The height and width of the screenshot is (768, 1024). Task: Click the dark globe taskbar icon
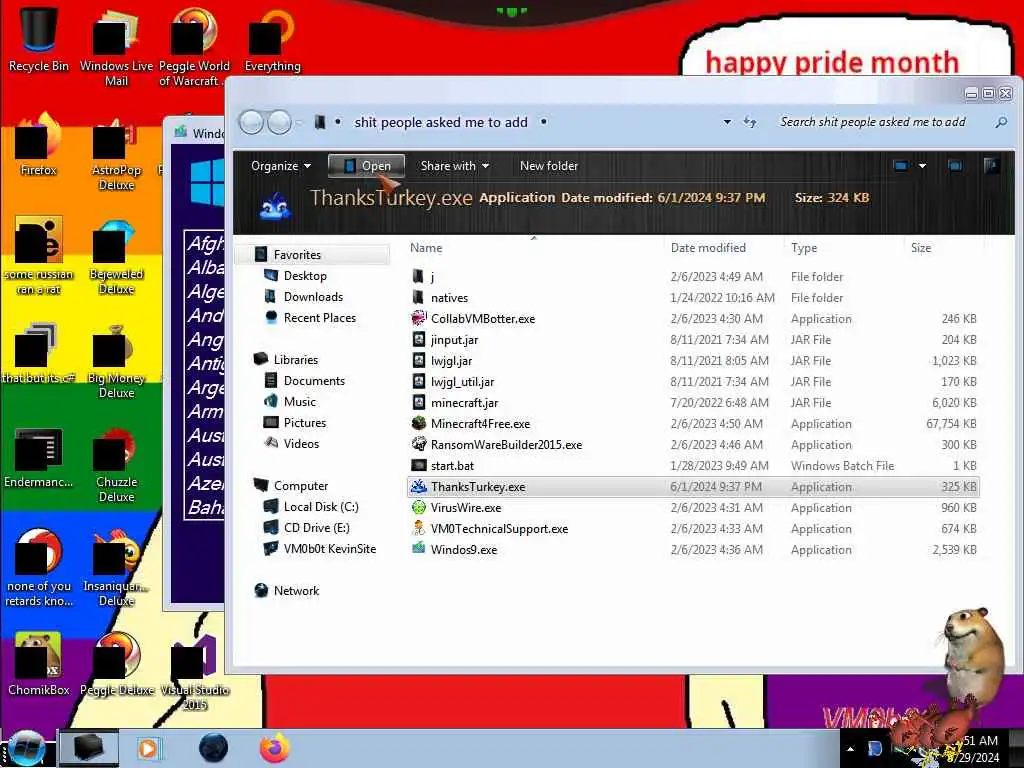tap(213, 748)
